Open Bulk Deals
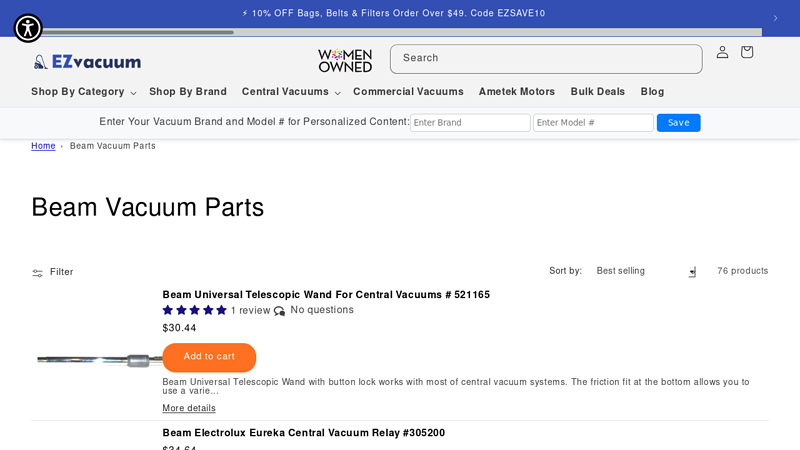This screenshot has height=450, width=800. tap(597, 92)
